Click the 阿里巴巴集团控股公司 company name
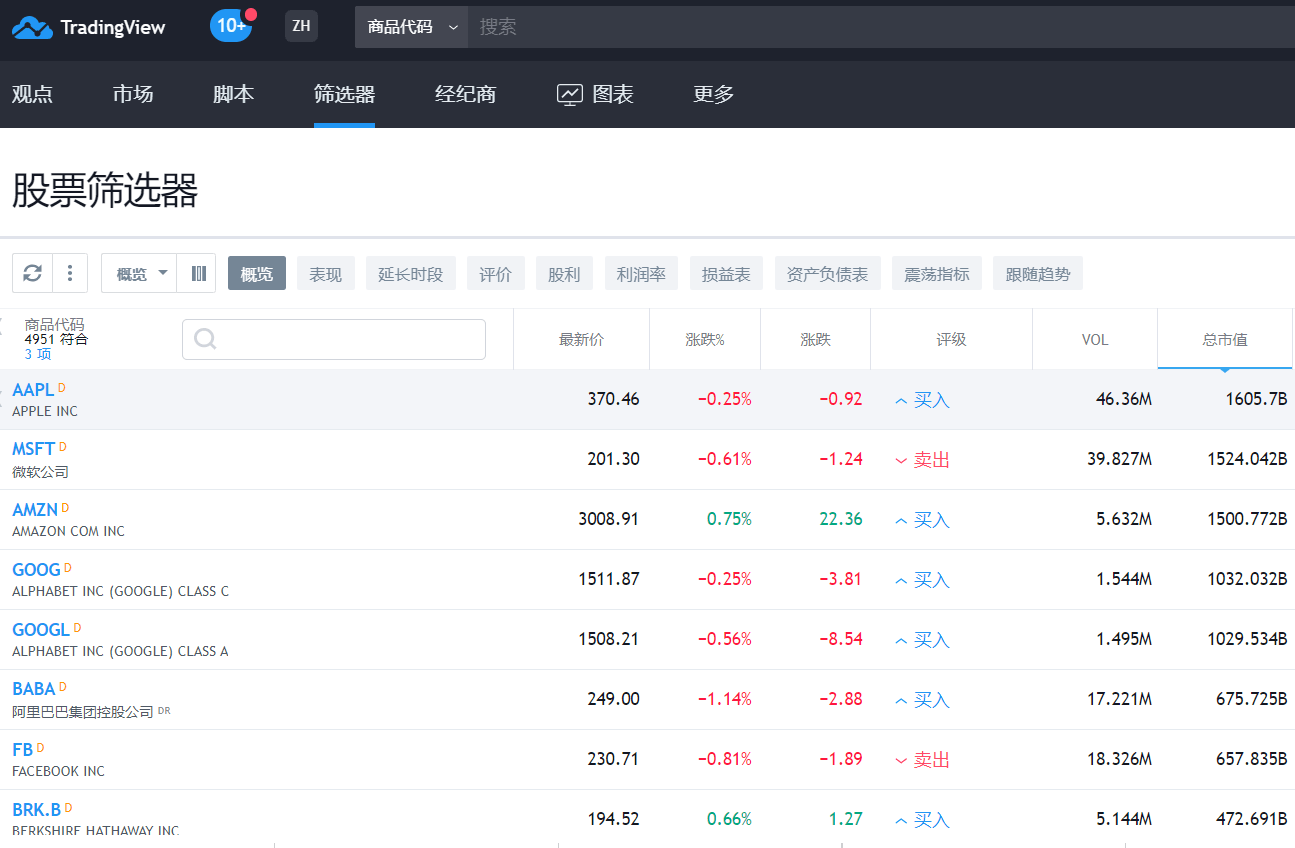 pyautogui.click(x=83, y=712)
